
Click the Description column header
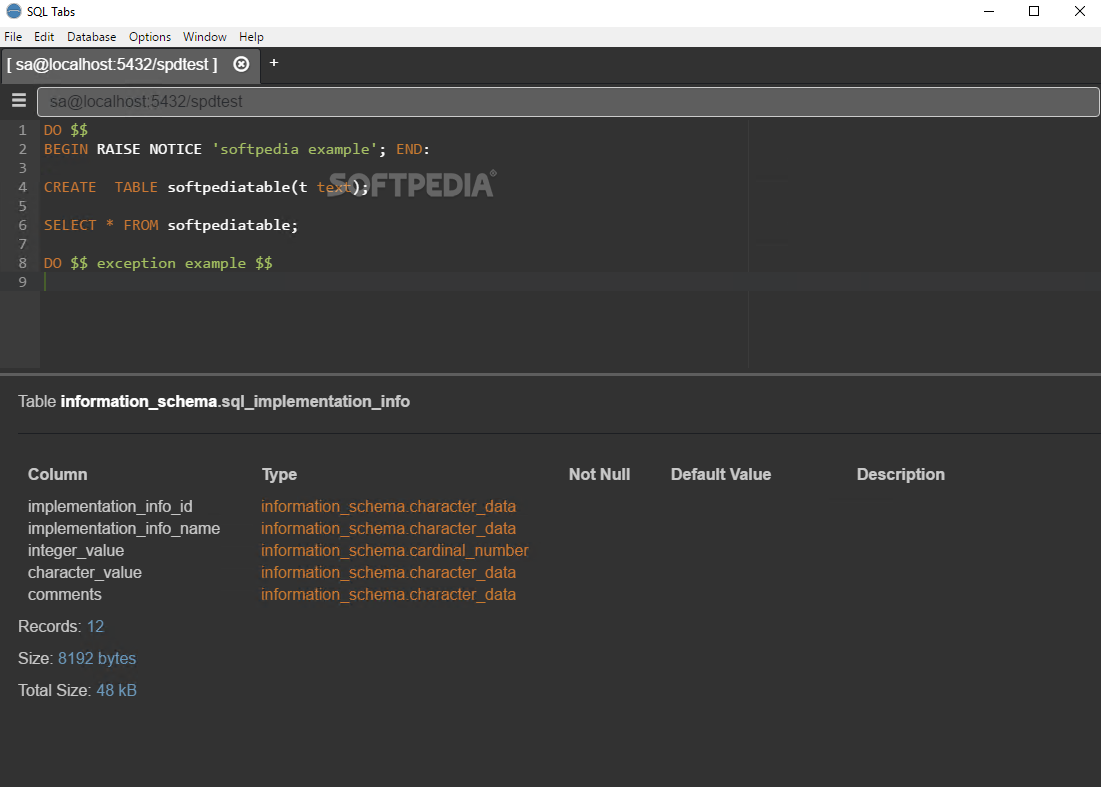coord(900,475)
